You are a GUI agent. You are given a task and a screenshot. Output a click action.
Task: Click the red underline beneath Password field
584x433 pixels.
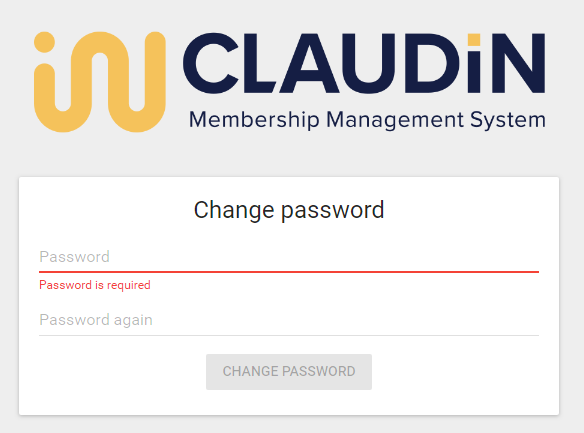click(289, 272)
